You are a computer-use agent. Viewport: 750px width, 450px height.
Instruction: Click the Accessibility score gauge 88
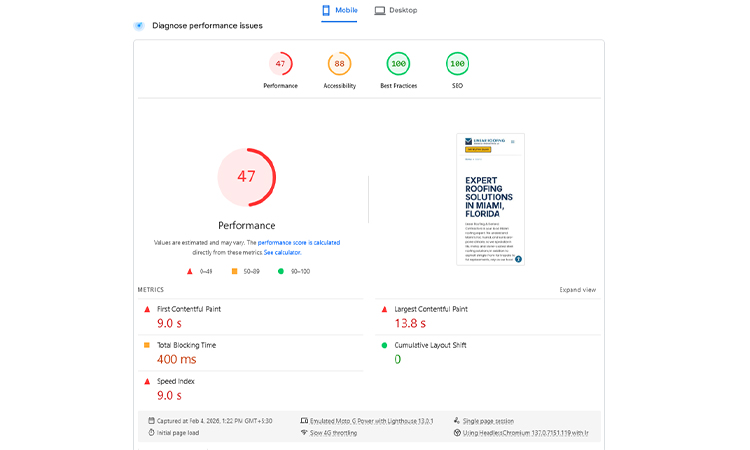(x=339, y=64)
